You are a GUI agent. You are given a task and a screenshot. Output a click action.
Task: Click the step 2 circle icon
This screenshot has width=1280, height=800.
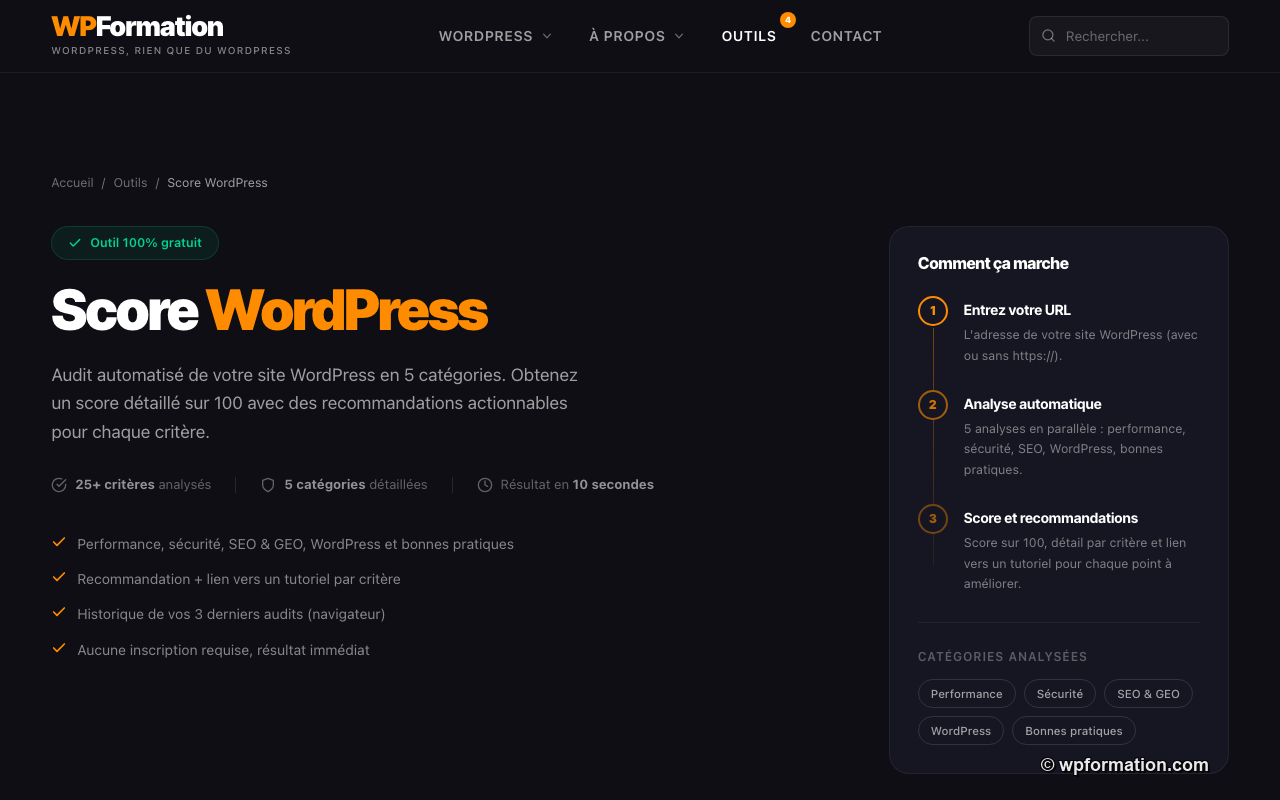click(x=933, y=405)
